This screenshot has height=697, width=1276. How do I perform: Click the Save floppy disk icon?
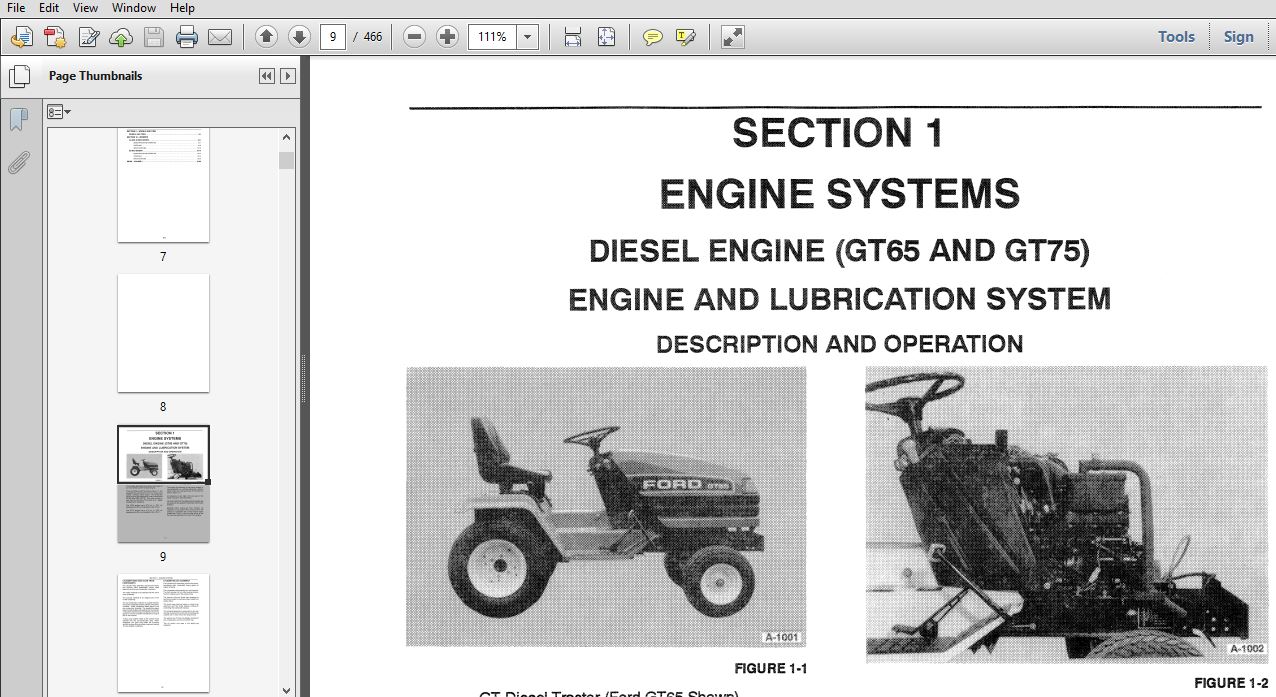[153, 38]
